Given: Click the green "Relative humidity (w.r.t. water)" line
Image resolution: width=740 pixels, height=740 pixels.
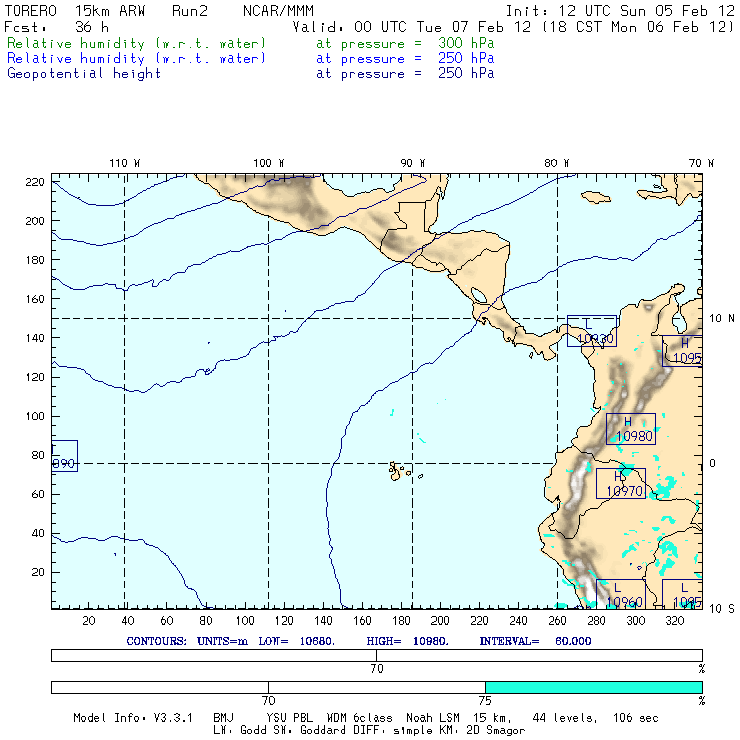Looking at the screenshot, I should pos(136,43).
